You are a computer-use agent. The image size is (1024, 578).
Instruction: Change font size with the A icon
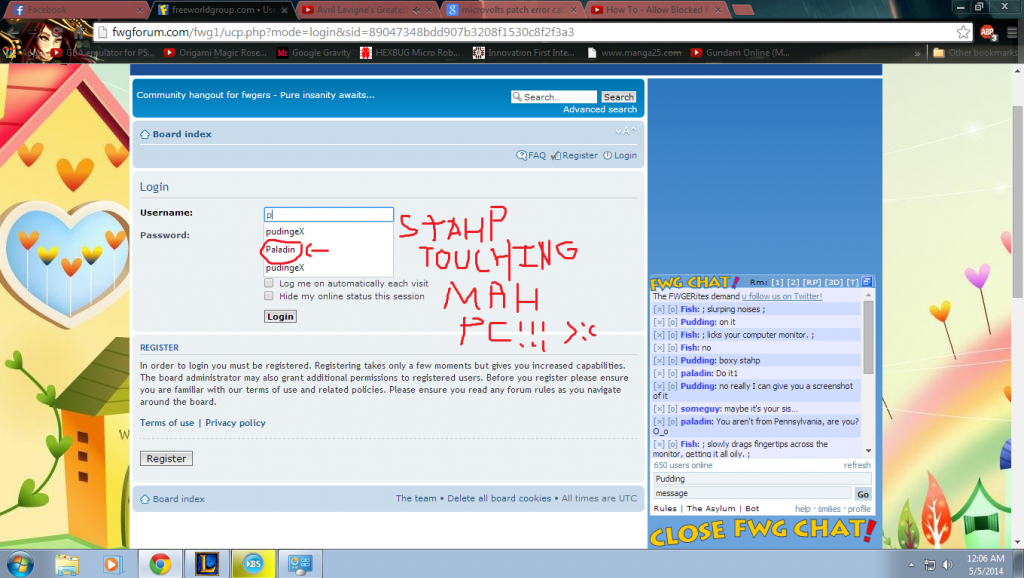(x=625, y=133)
